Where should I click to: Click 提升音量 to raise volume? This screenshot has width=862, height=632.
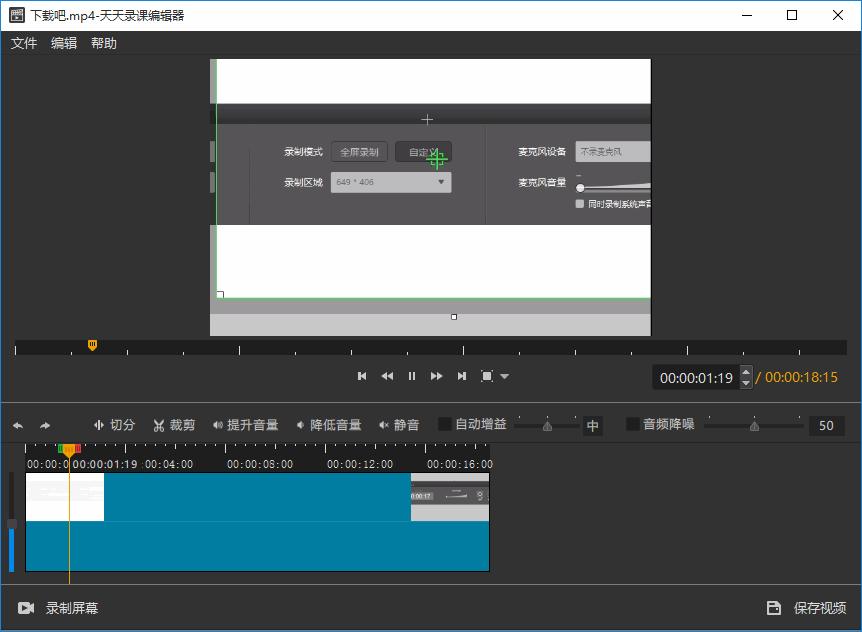[x=245, y=425]
